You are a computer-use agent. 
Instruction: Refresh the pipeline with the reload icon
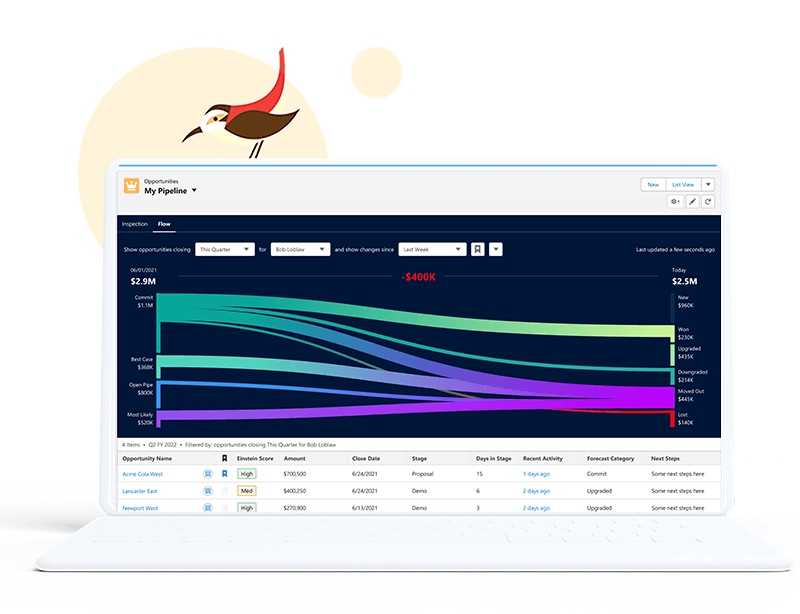point(708,202)
